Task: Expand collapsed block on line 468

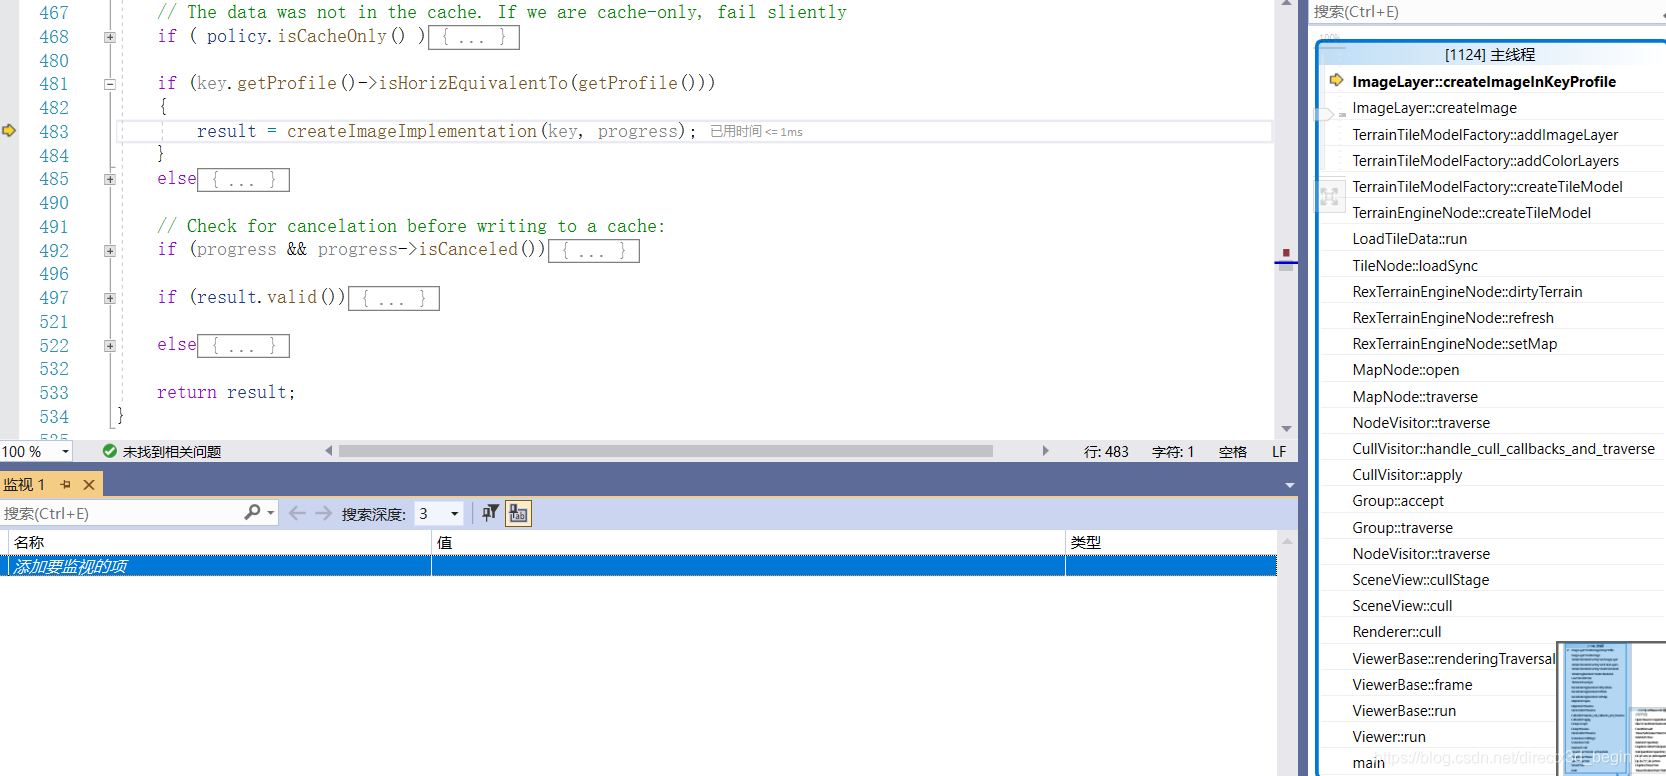Action: click(x=110, y=37)
